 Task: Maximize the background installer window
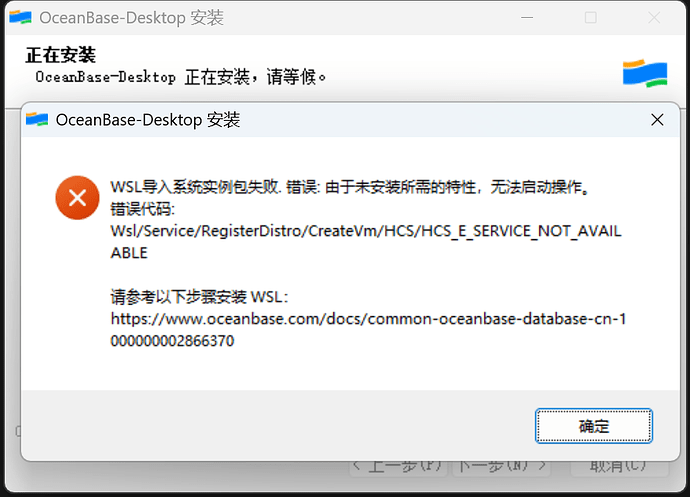pos(590,18)
